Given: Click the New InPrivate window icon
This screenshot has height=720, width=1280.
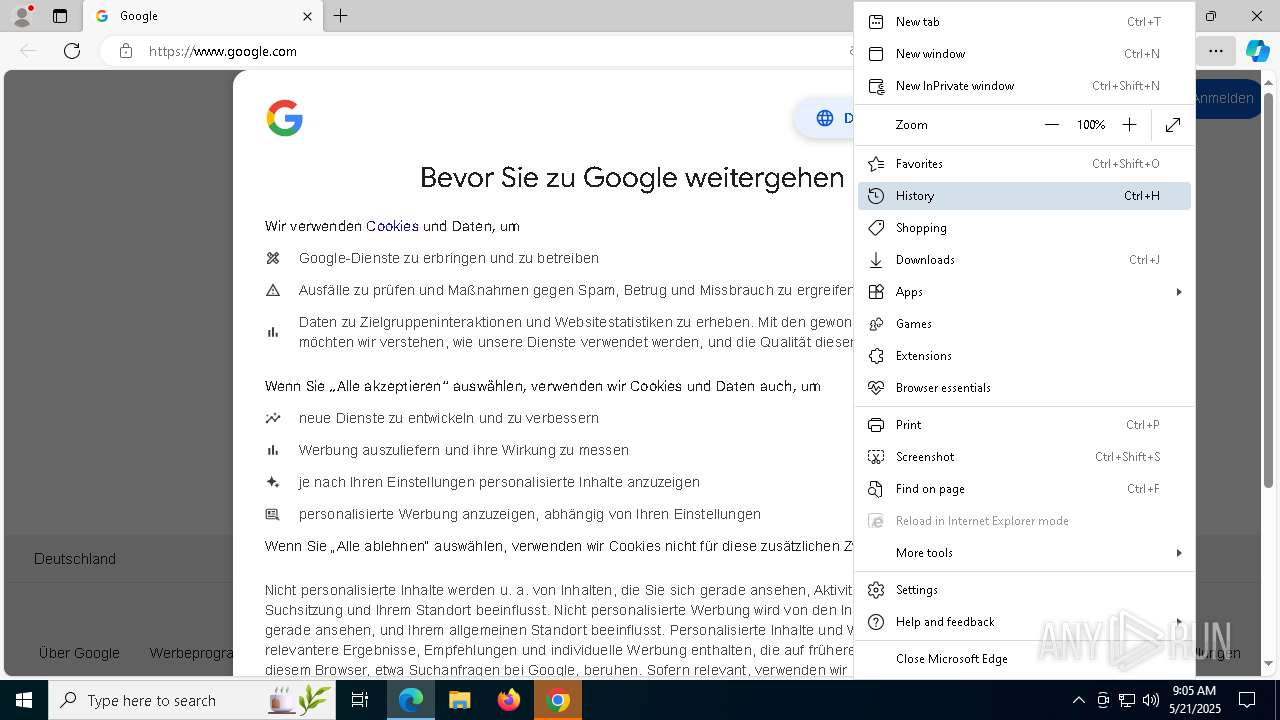Looking at the screenshot, I should (x=876, y=86).
